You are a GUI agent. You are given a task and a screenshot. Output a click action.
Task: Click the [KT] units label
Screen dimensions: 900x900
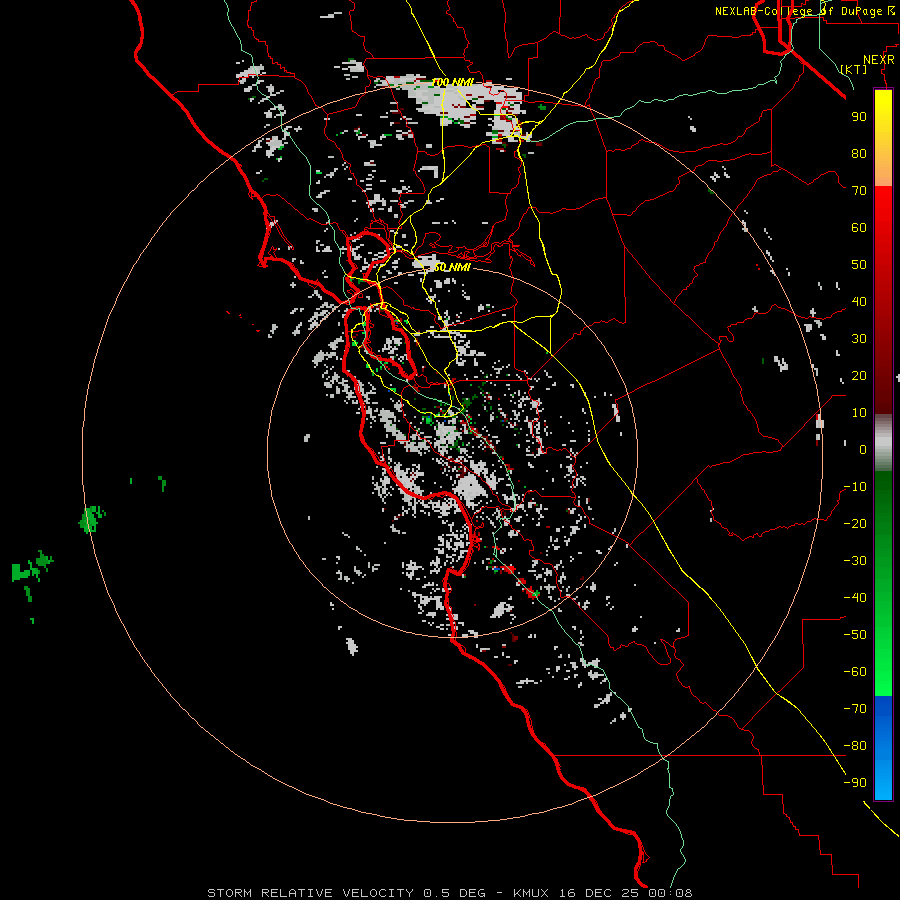click(x=854, y=69)
